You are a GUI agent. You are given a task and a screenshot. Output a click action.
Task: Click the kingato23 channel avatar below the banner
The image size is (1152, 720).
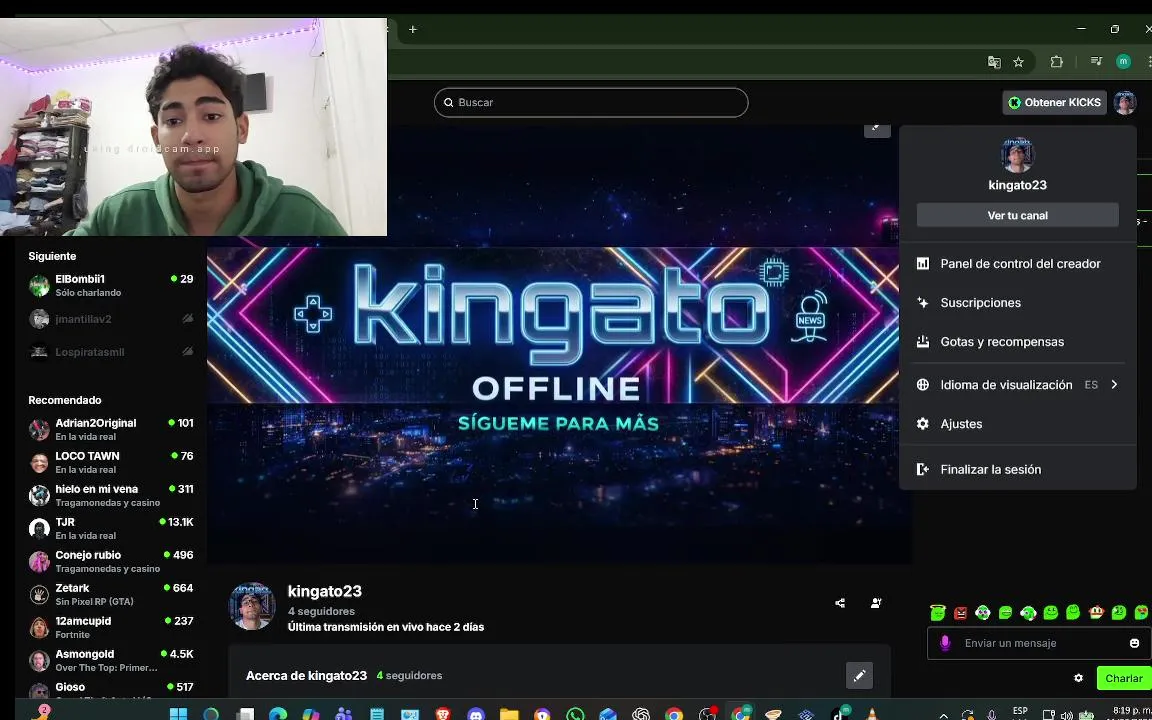(x=252, y=606)
